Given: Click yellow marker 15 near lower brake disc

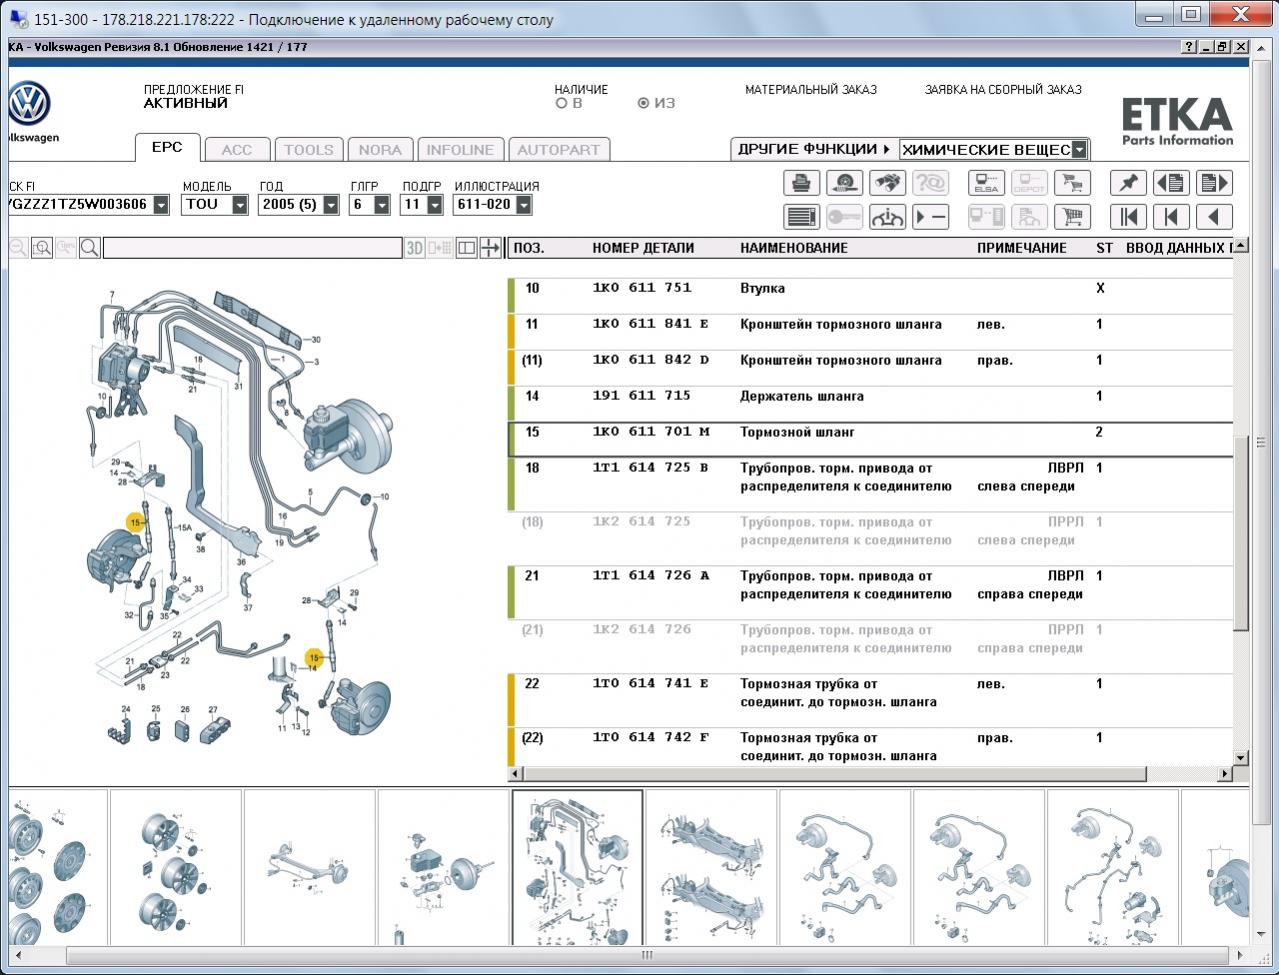Looking at the screenshot, I should pyautogui.click(x=315, y=658).
